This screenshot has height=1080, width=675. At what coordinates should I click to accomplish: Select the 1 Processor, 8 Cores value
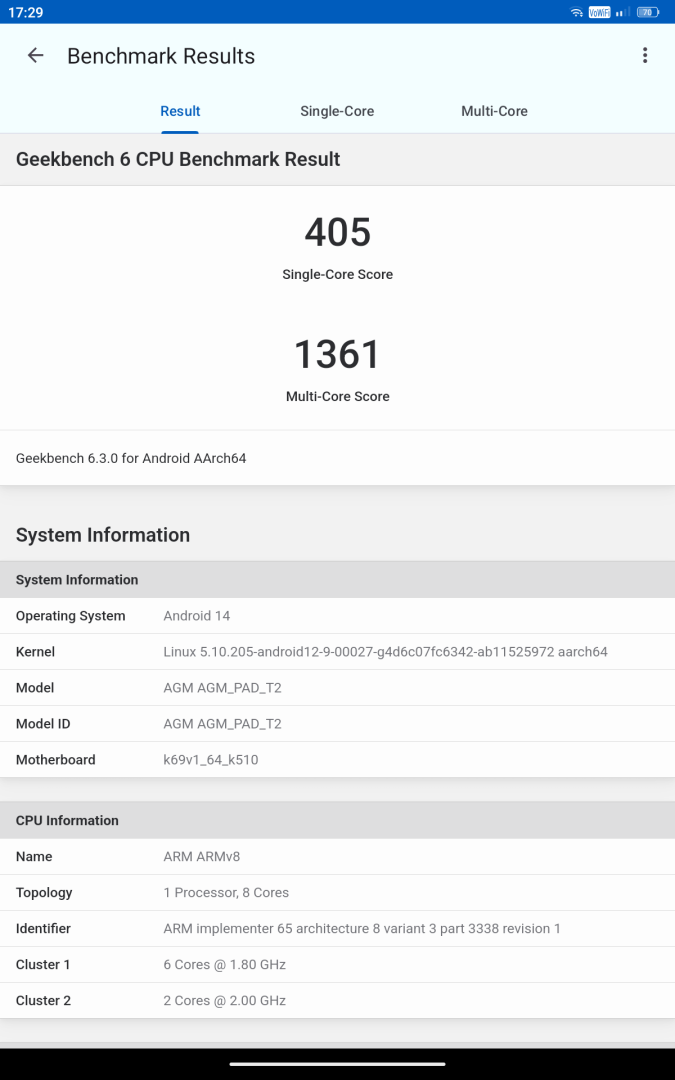coord(226,893)
